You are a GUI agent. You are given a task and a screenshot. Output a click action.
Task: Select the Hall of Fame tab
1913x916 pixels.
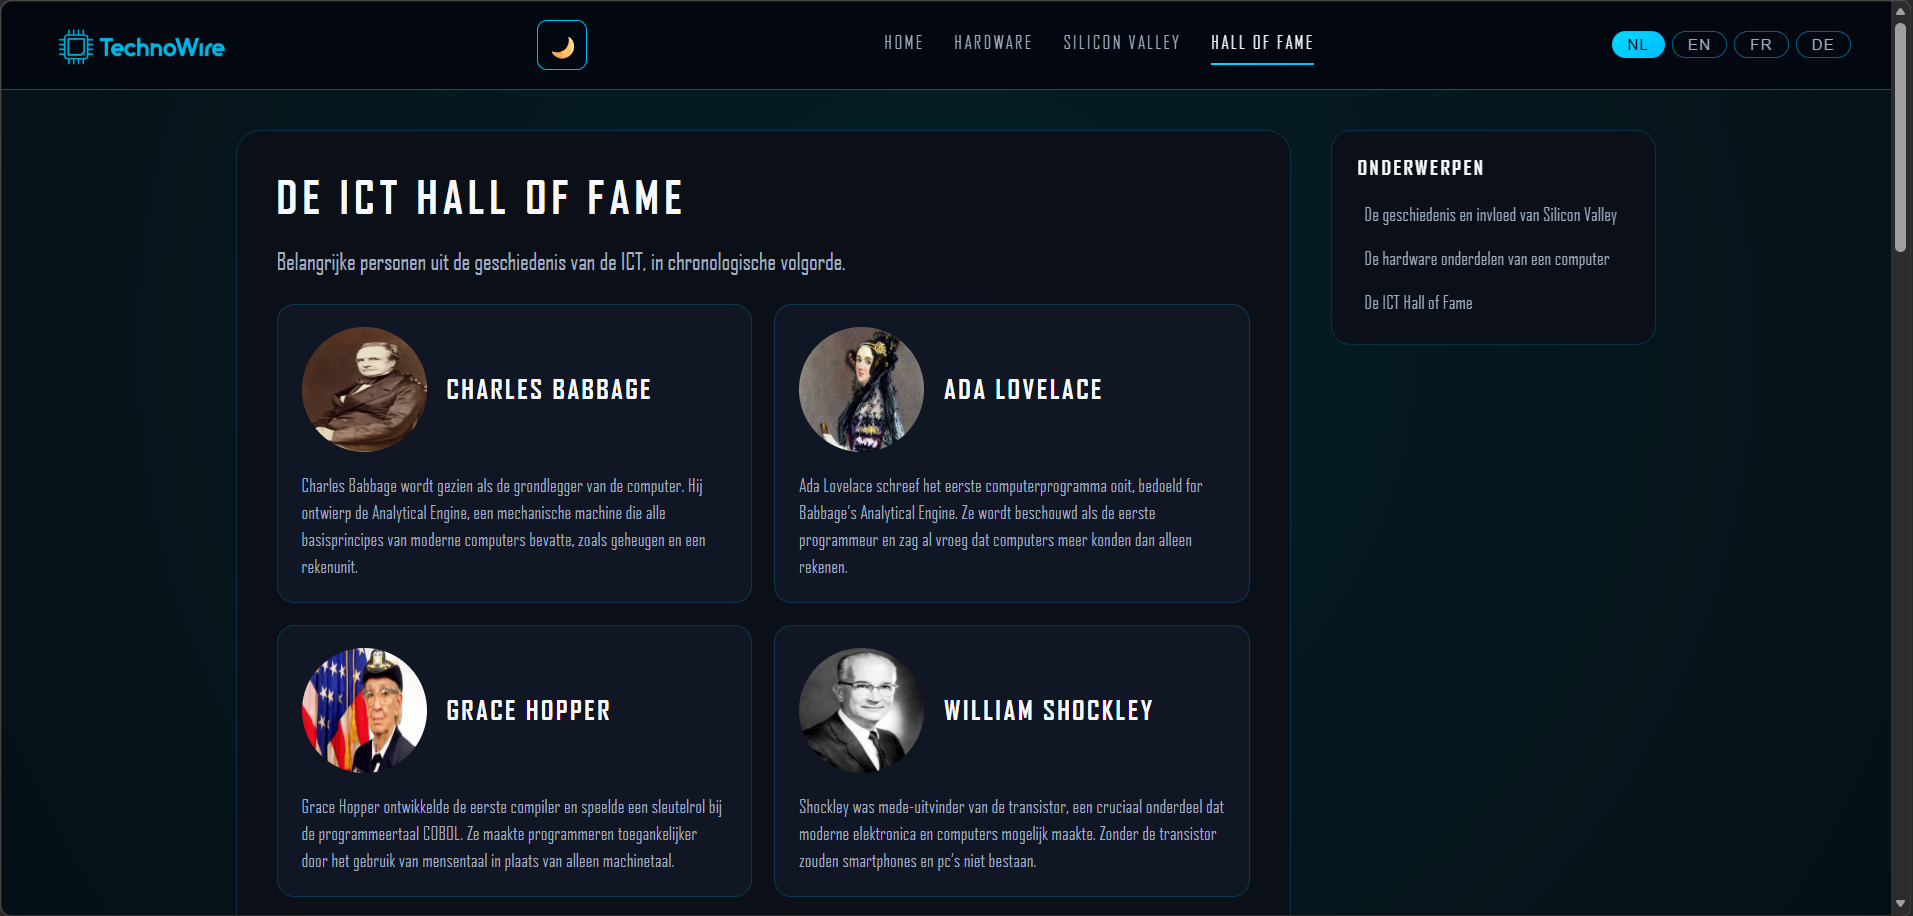tap(1261, 43)
